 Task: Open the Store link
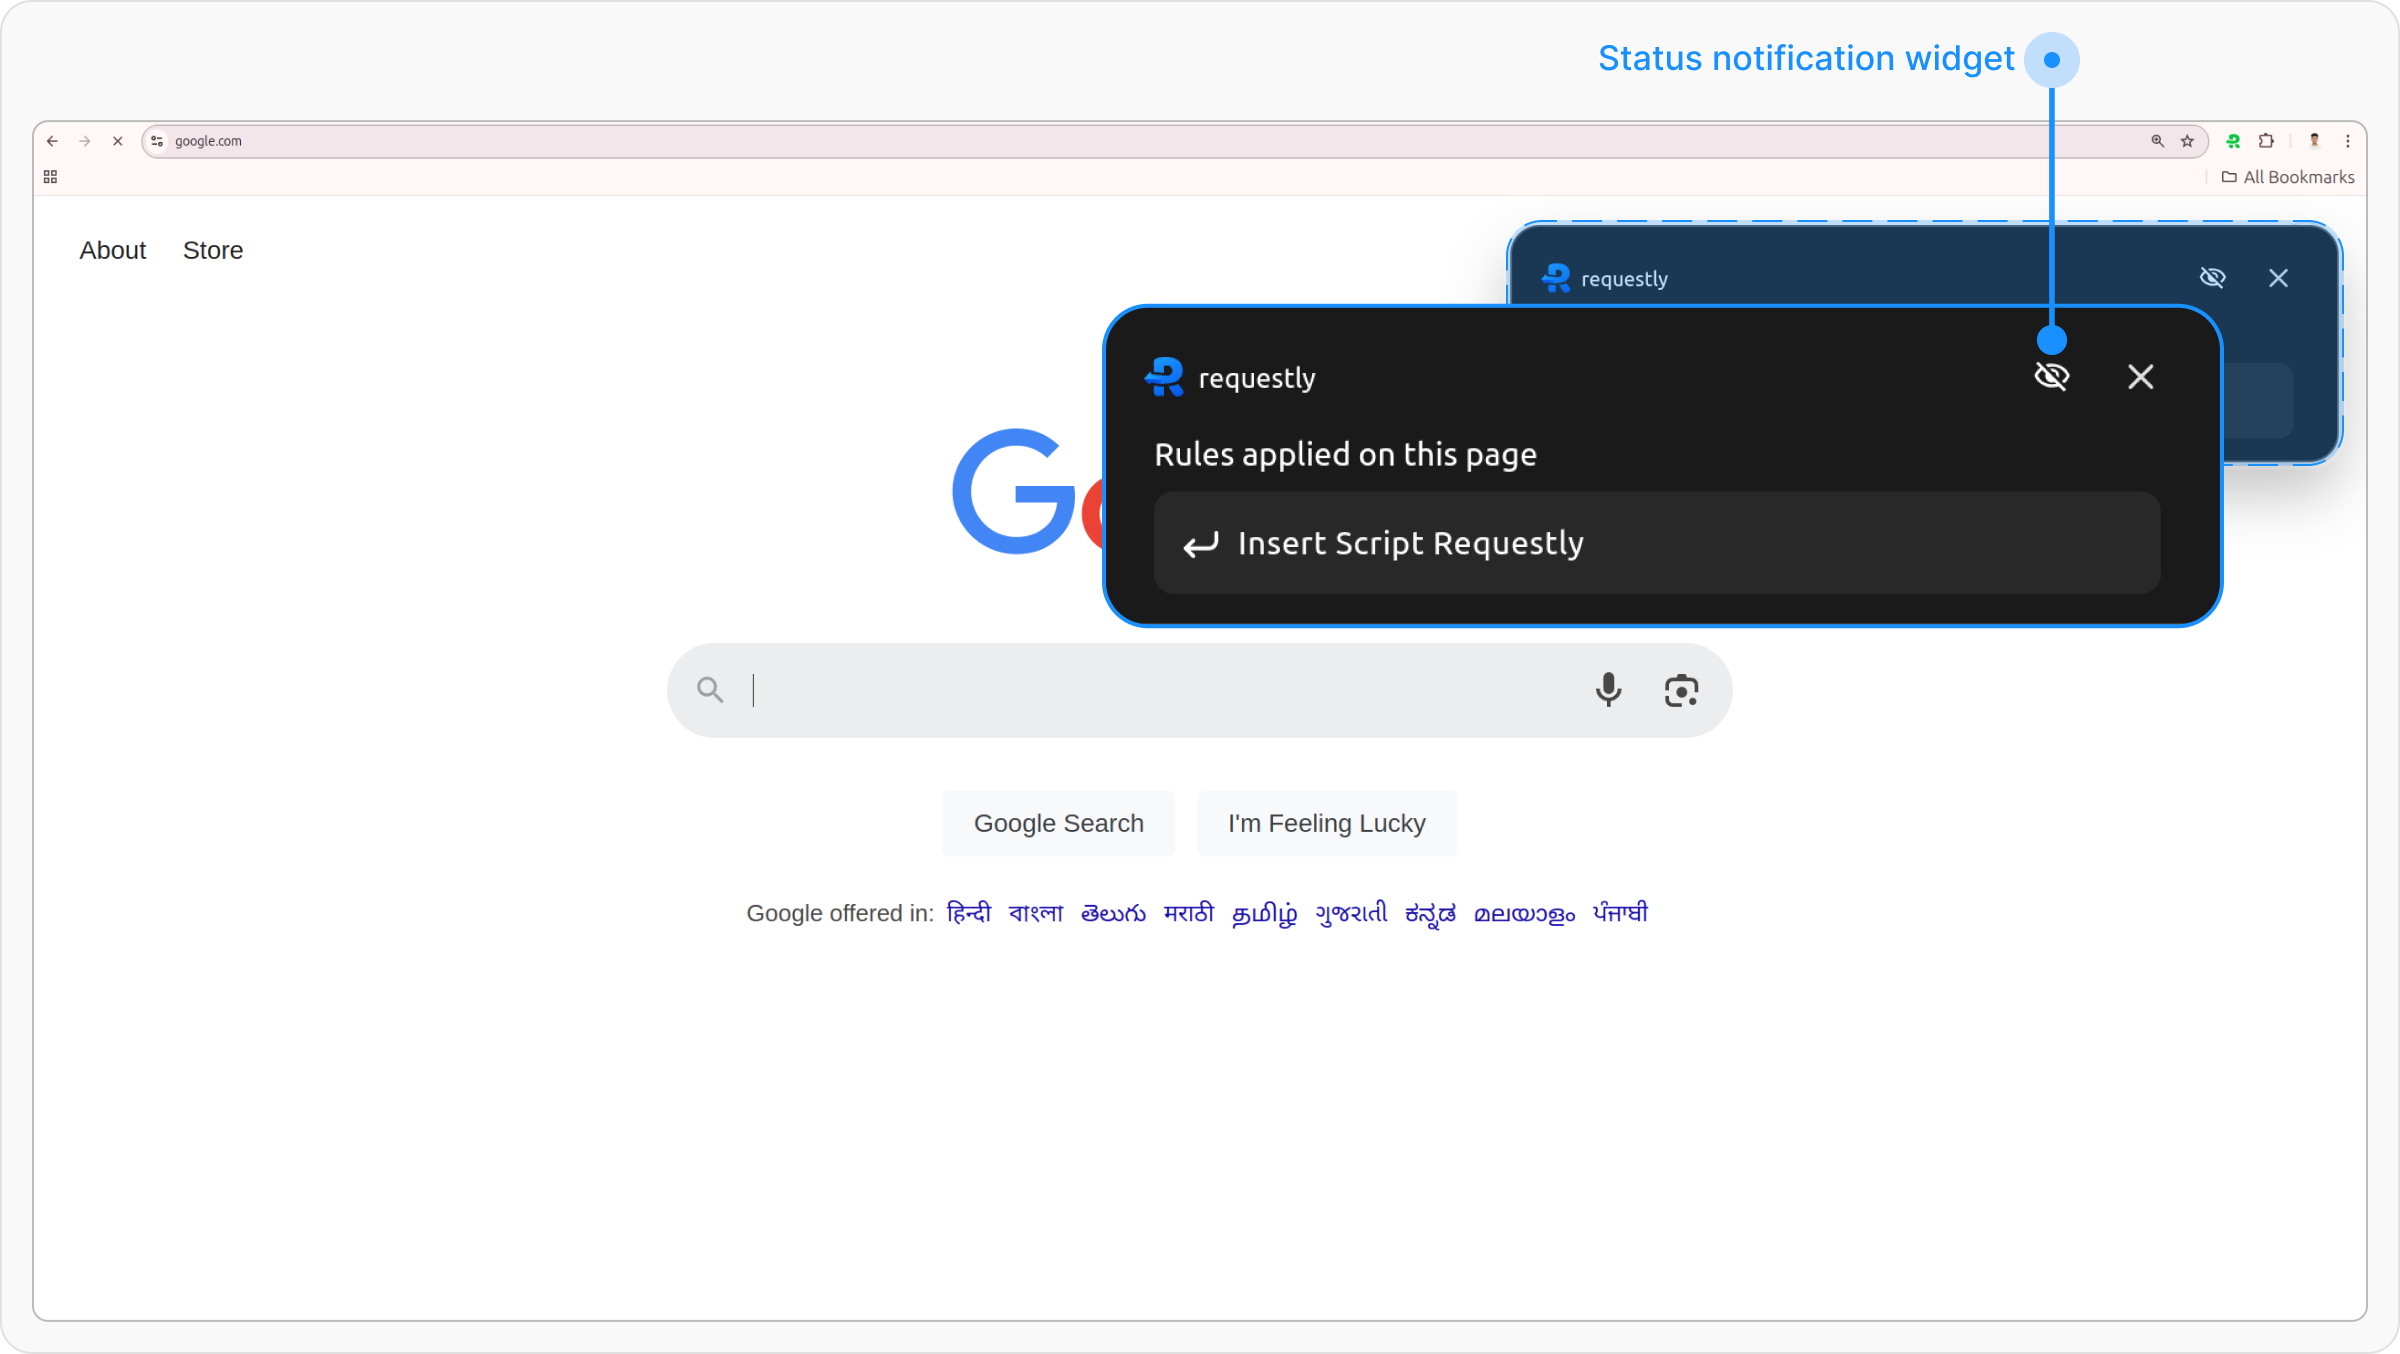[x=212, y=250]
